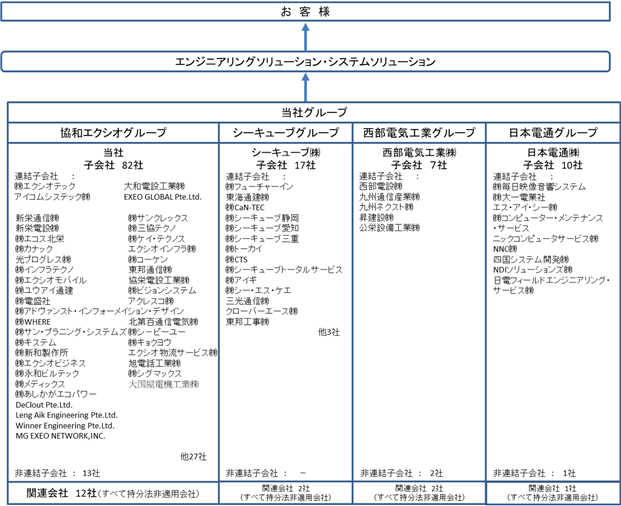
Task: Select ㈱シーキューブトータルサービス entry
Action: click(x=284, y=270)
